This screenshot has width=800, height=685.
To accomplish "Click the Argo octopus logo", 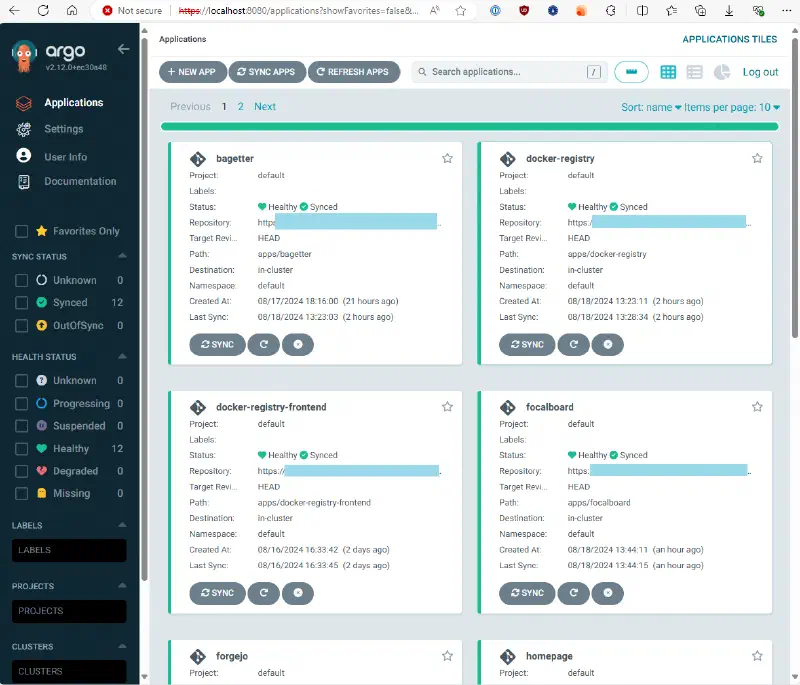I will [24, 56].
